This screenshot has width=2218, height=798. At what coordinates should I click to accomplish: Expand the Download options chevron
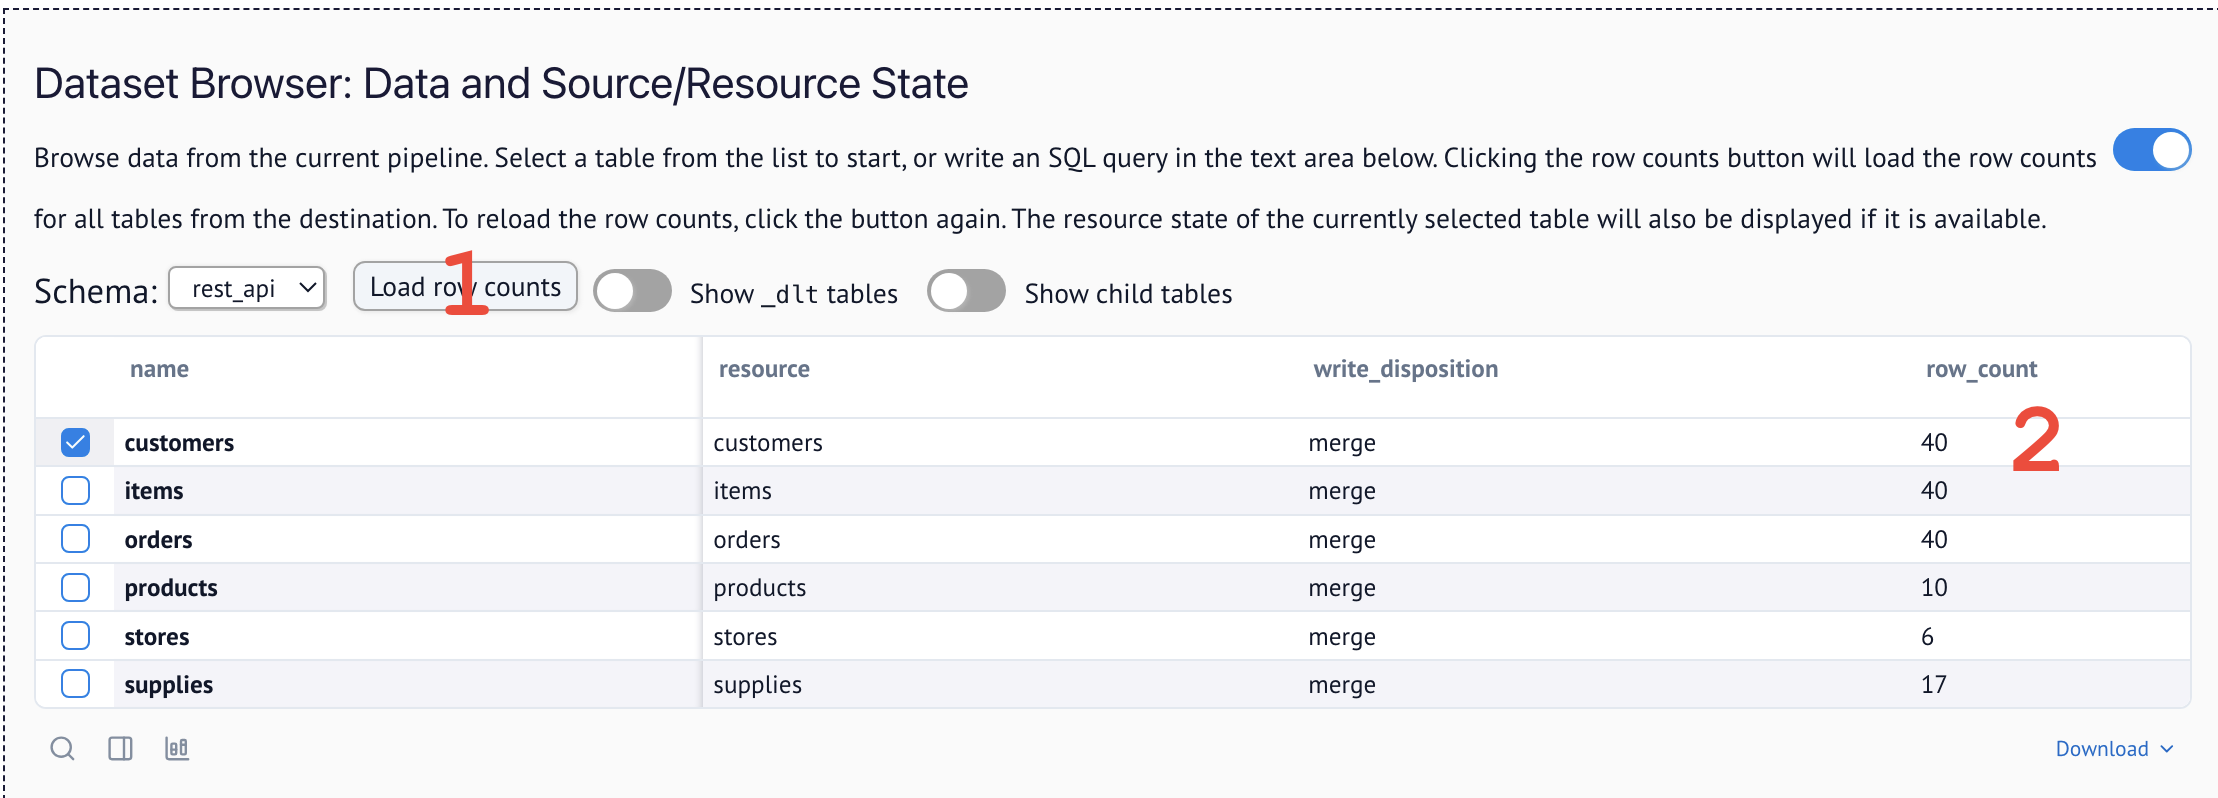(2168, 748)
